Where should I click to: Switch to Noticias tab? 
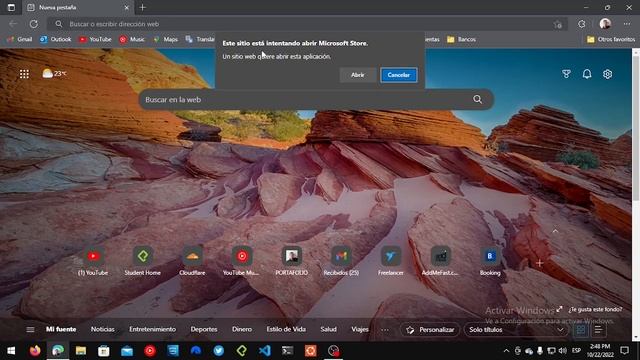tap(102, 329)
